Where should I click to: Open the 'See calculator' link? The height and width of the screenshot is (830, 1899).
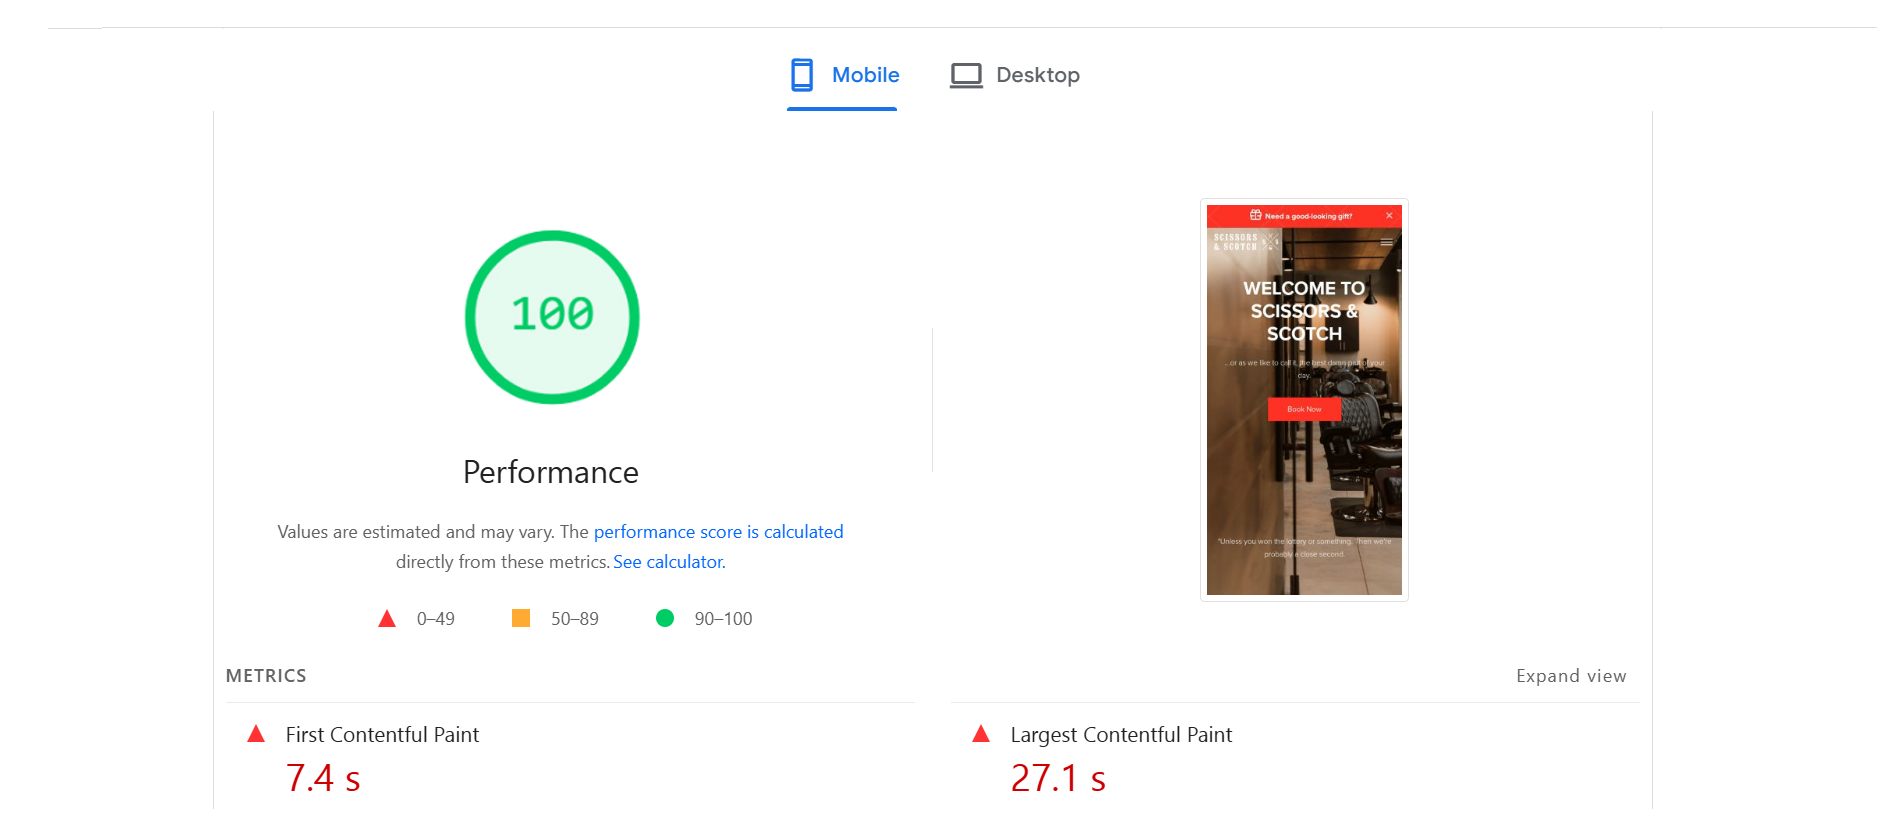(x=668, y=562)
